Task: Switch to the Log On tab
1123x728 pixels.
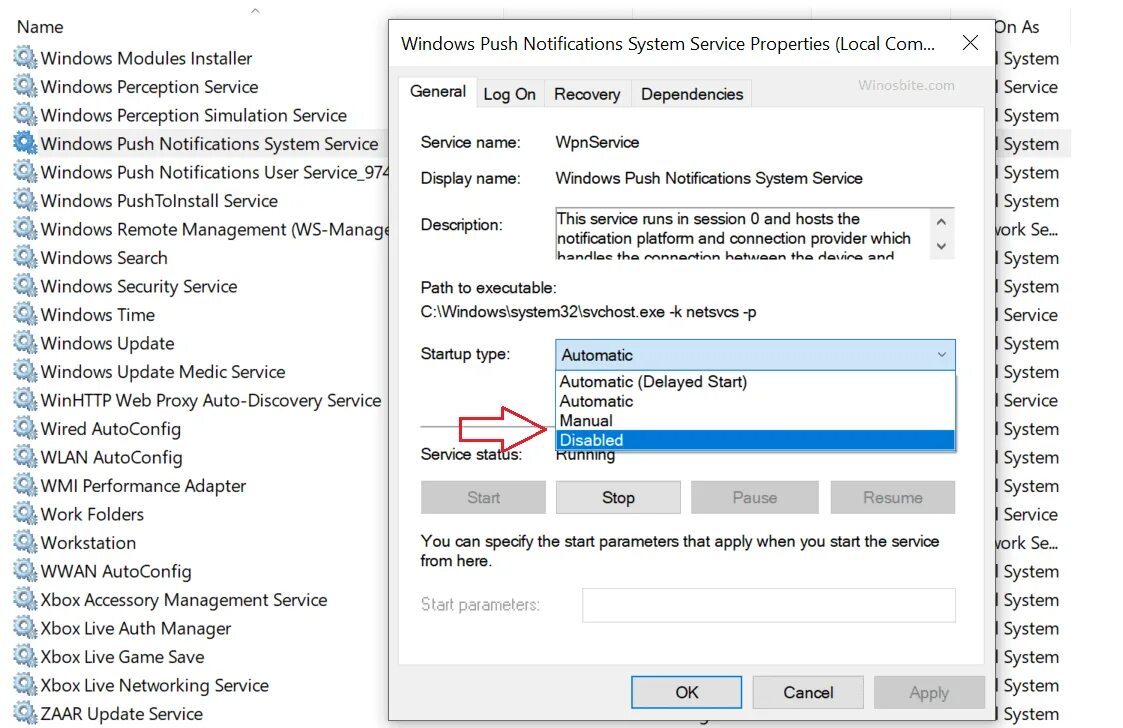Action: click(x=509, y=95)
